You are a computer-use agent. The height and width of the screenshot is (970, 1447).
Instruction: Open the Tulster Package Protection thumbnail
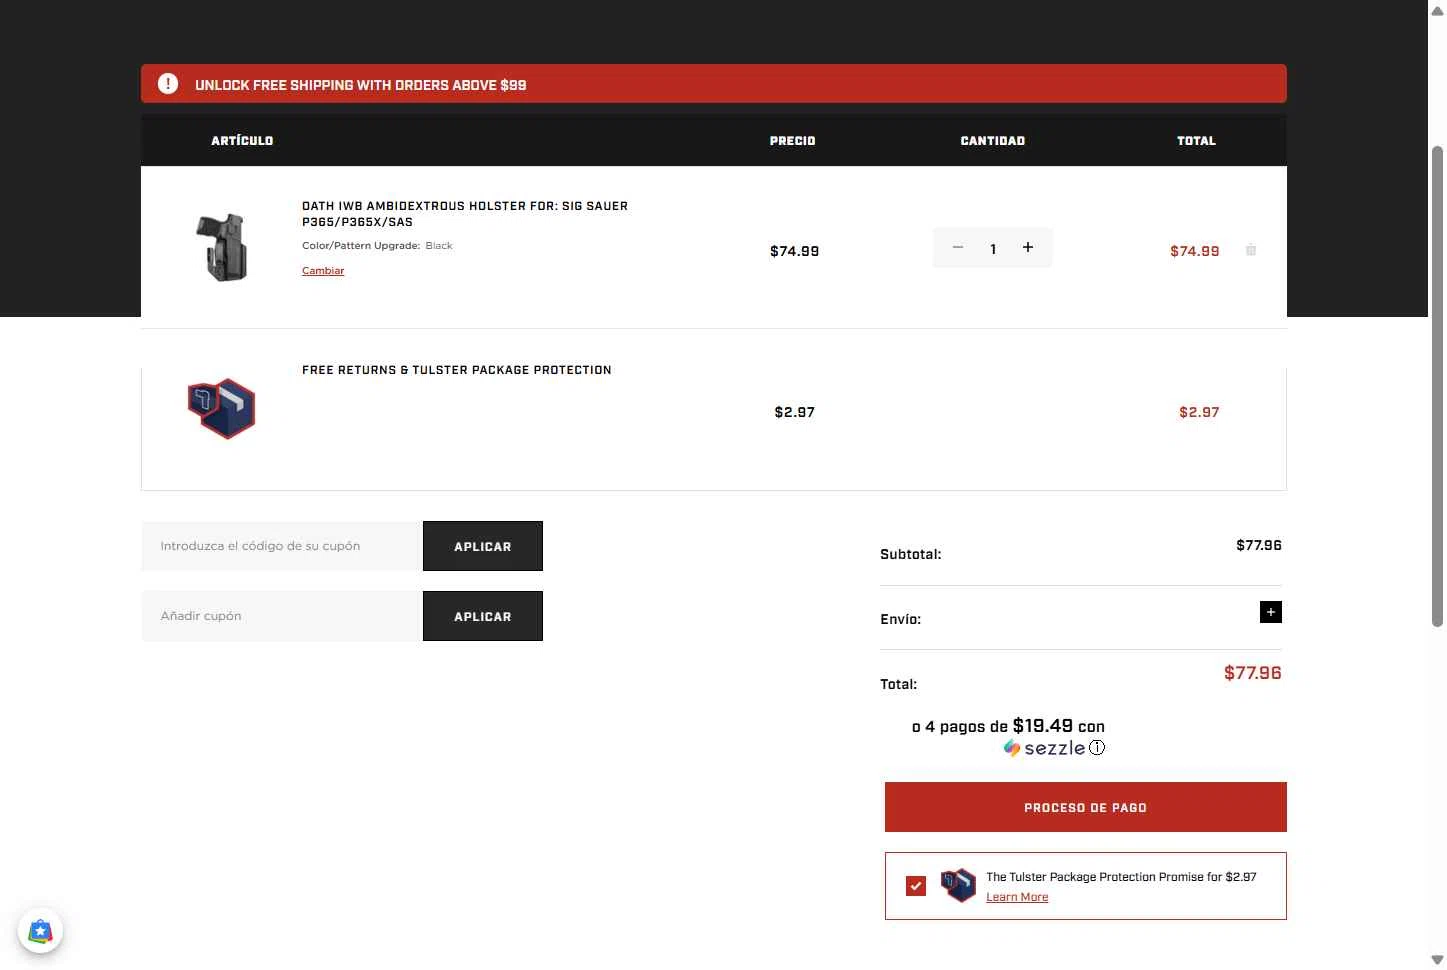(222, 408)
